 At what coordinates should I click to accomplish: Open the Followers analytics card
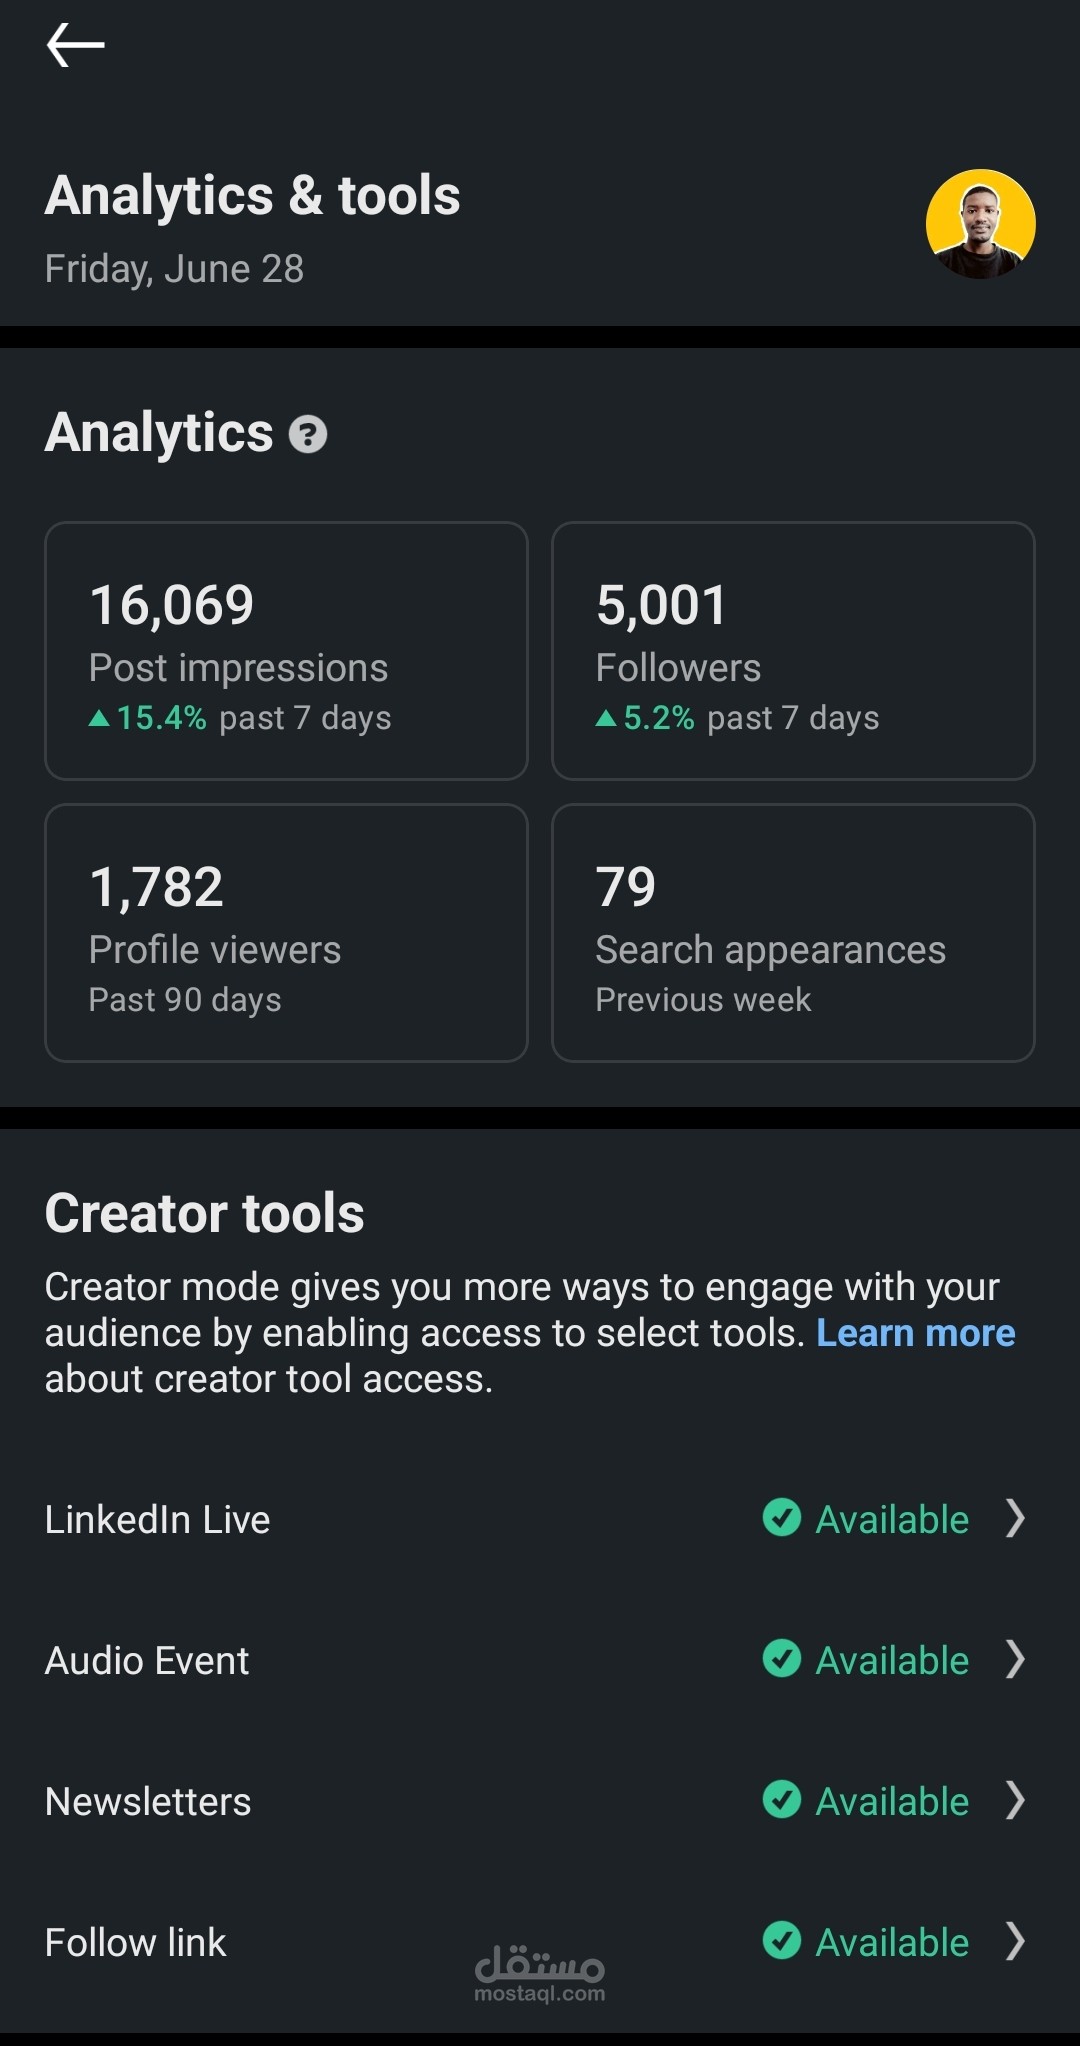click(792, 650)
